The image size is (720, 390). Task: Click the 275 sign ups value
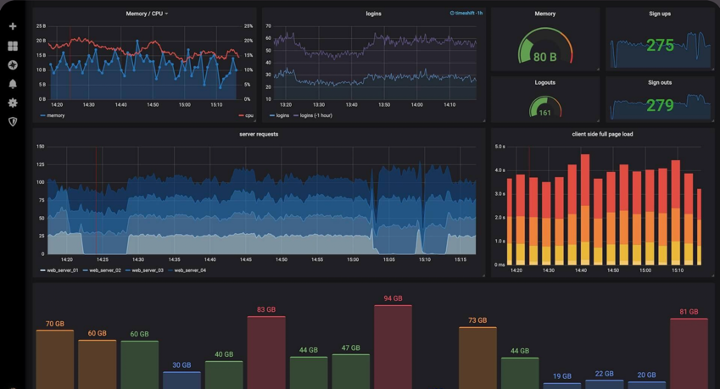coord(660,45)
